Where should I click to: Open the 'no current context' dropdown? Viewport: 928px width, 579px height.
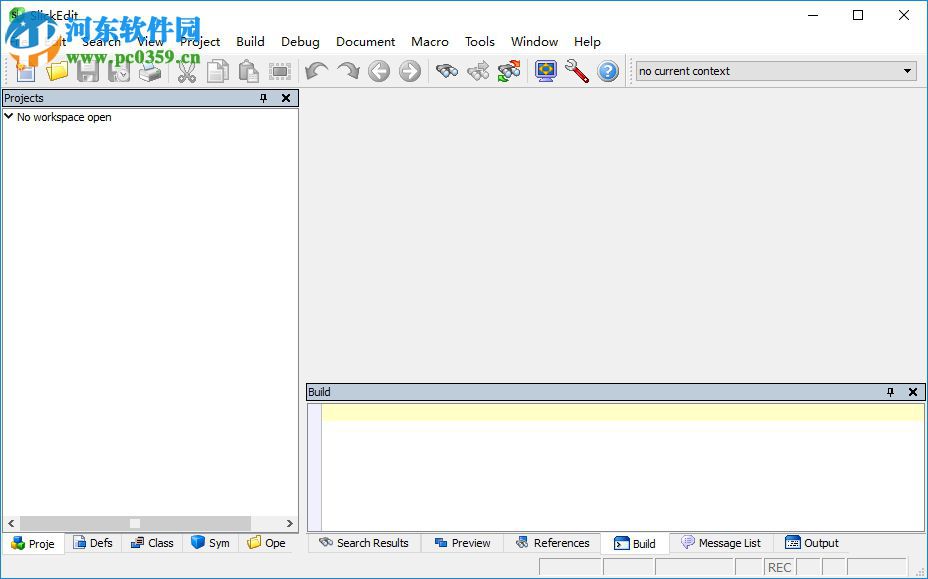pyautogui.click(x=908, y=71)
